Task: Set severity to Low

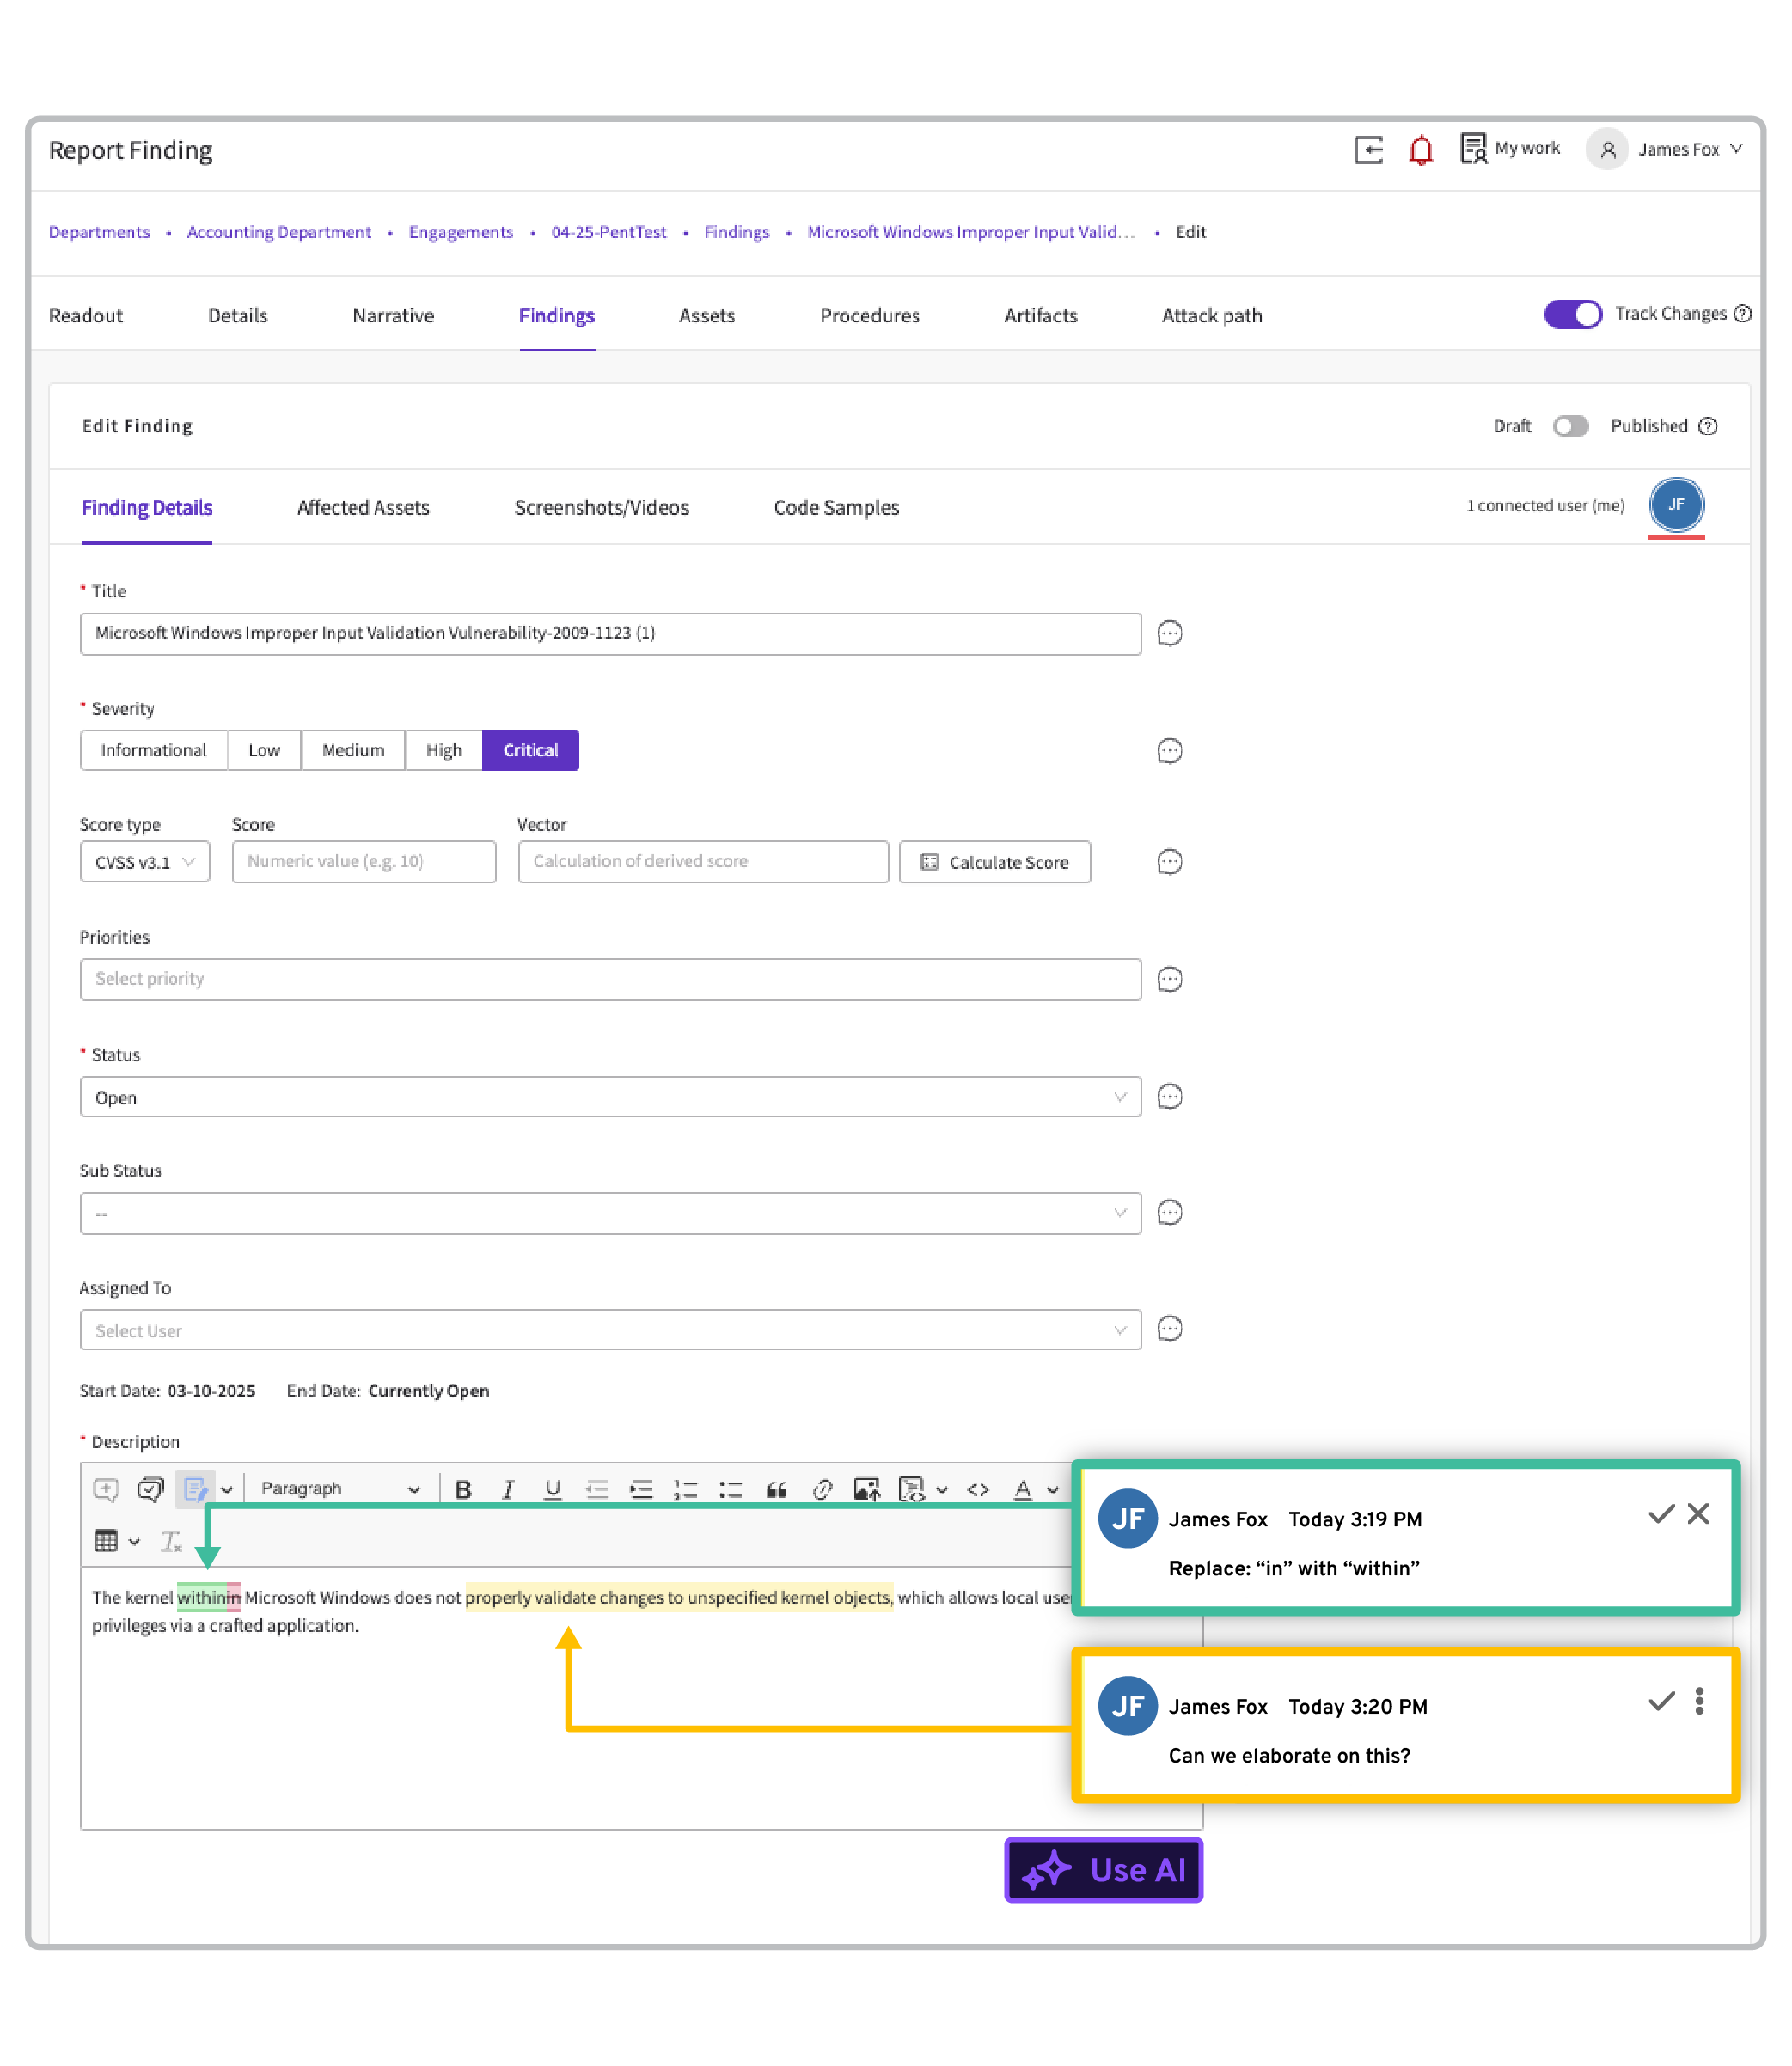Action: coord(264,750)
